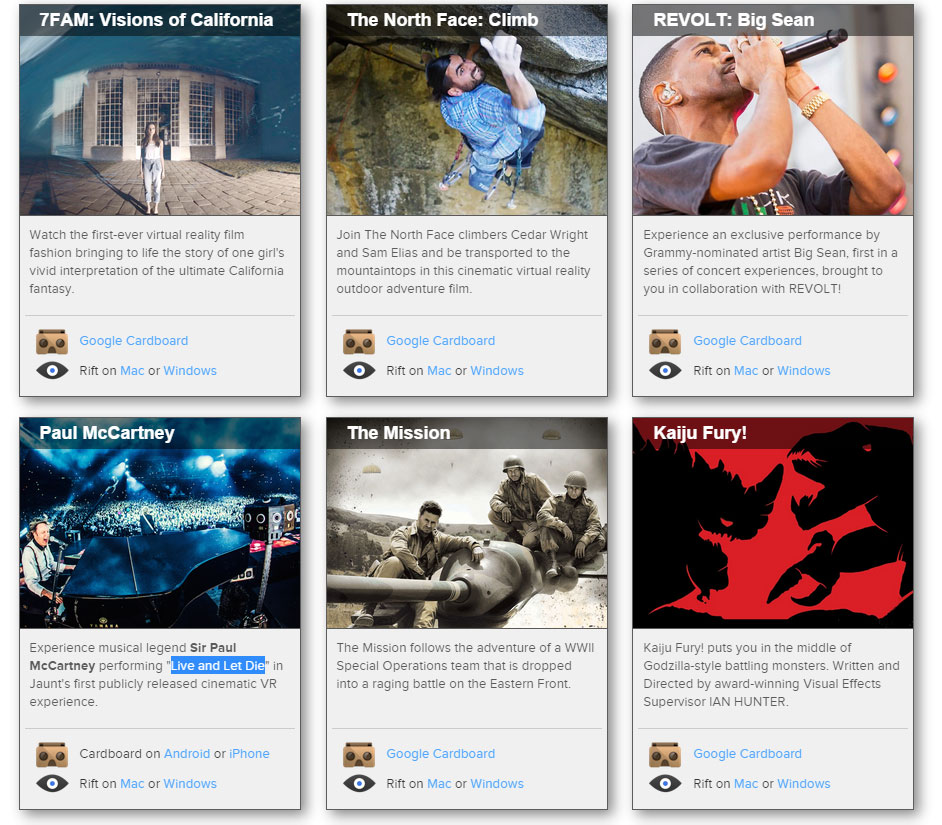
Task: Open Windows Rift download for North Face Climb
Action: (x=497, y=371)
